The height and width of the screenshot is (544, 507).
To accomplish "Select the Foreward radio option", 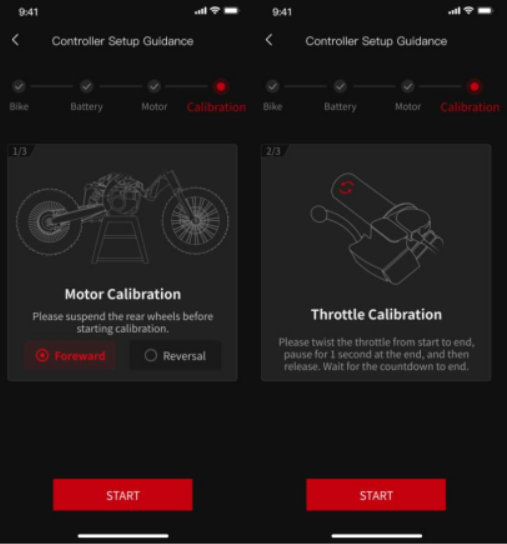I will tap(70, 356).
